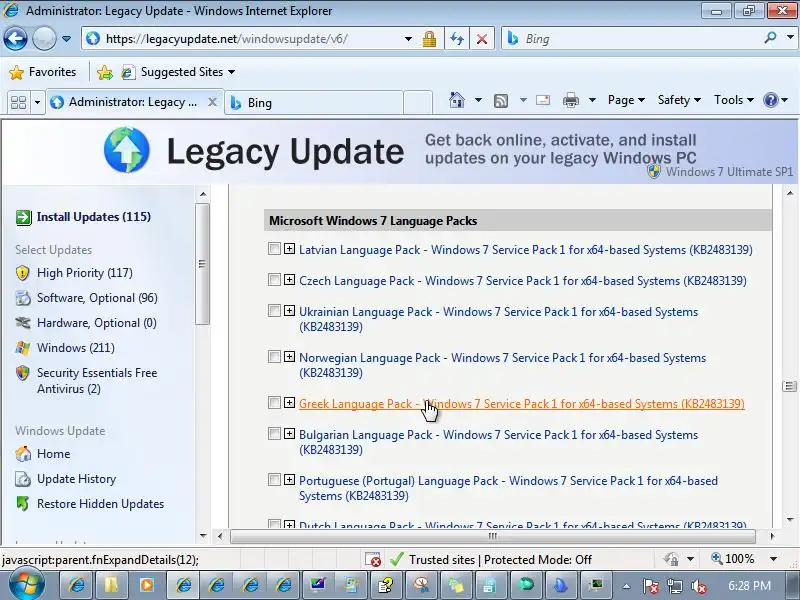Click the Update History clock icon

click(x=22, y=479)
